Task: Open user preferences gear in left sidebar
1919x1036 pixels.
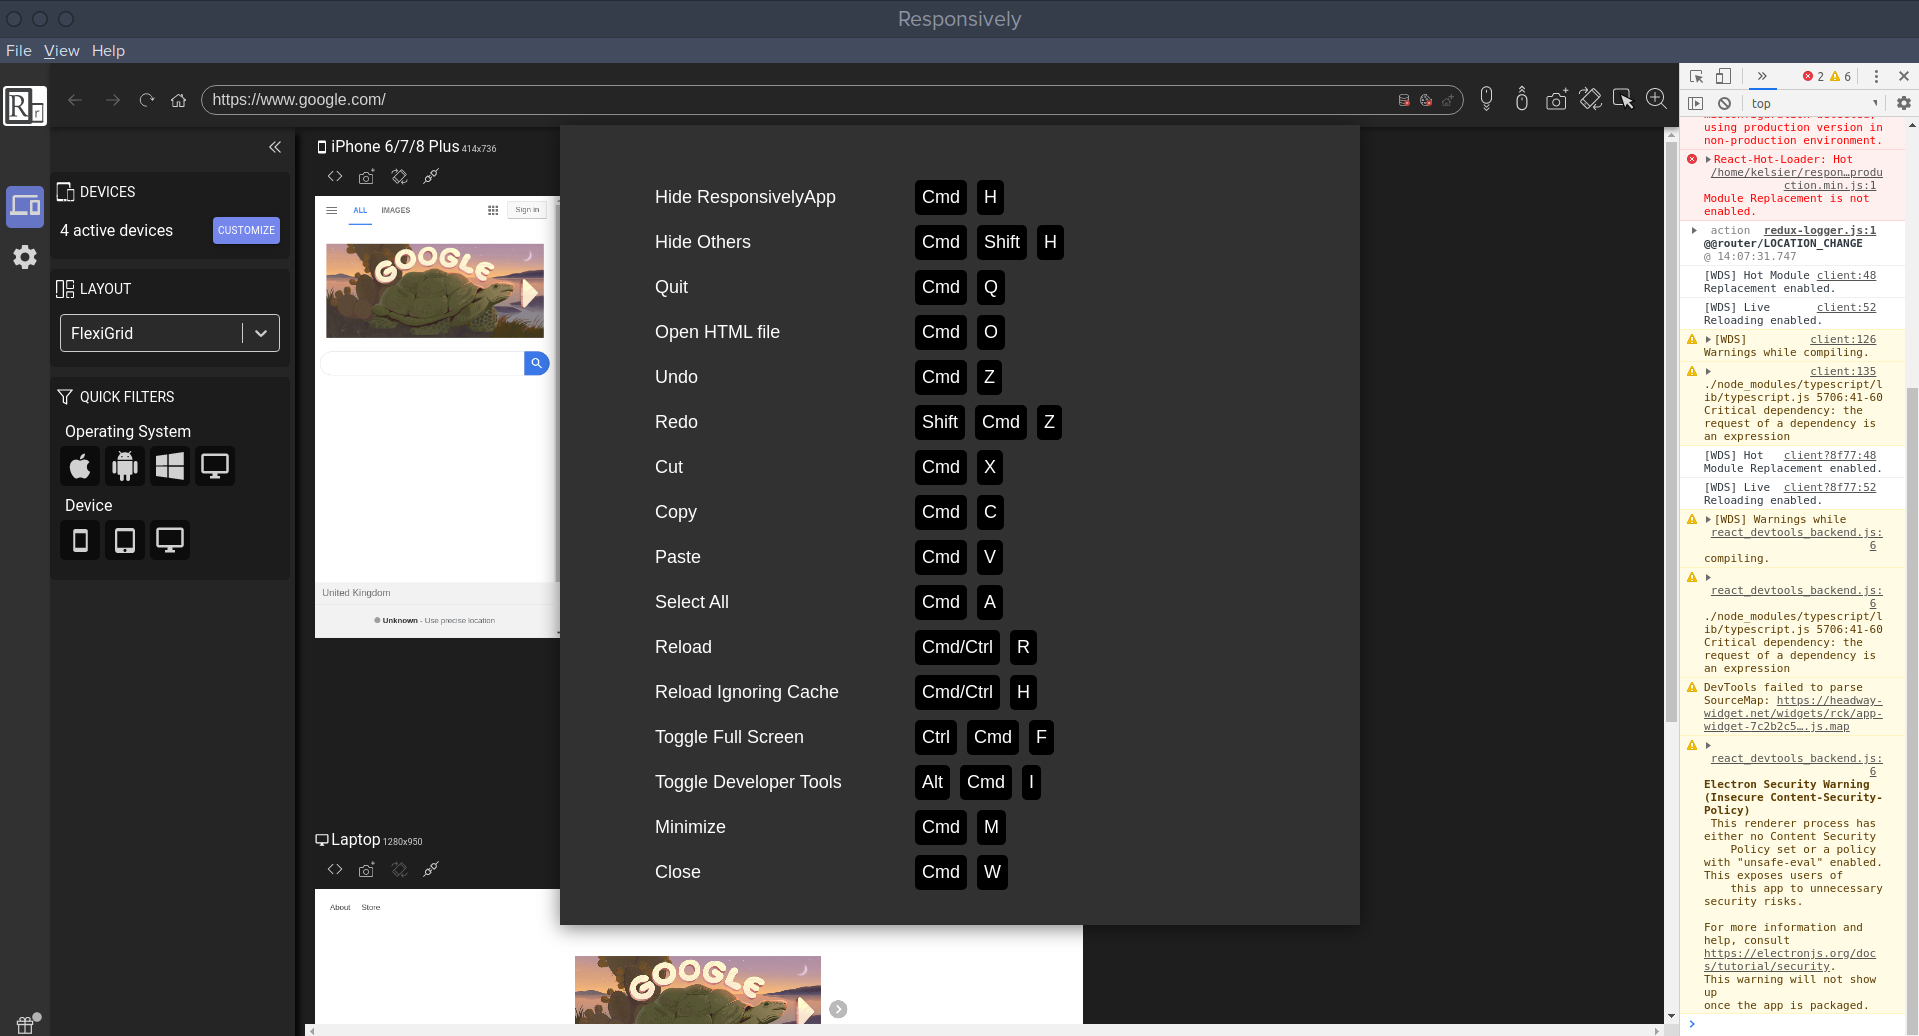Action: [25, 257]
